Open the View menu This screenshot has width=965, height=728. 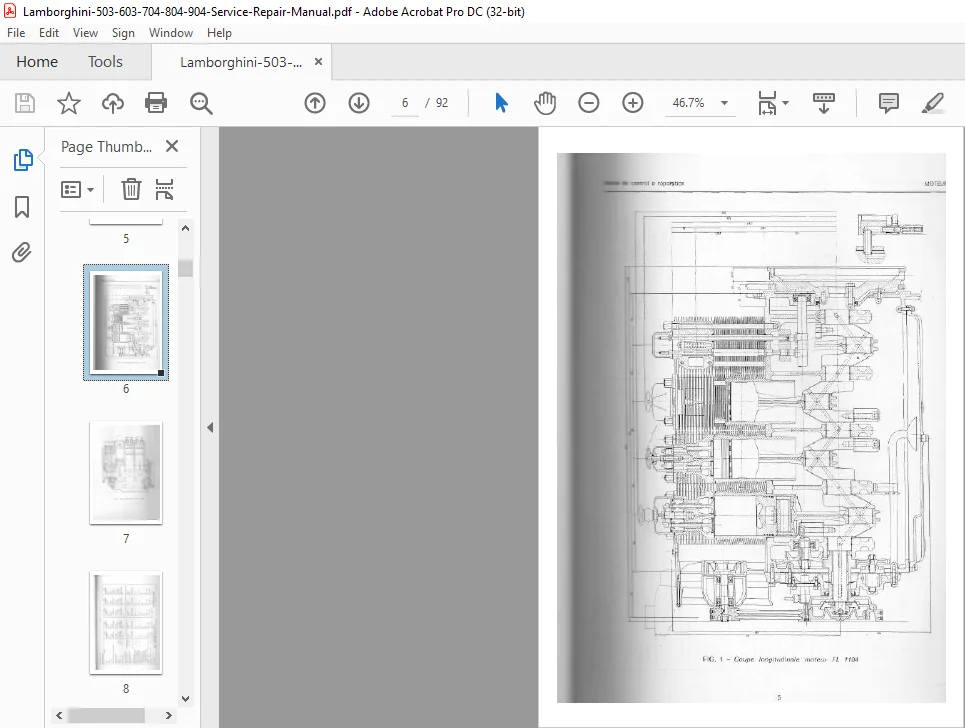(x=85, y=33)
